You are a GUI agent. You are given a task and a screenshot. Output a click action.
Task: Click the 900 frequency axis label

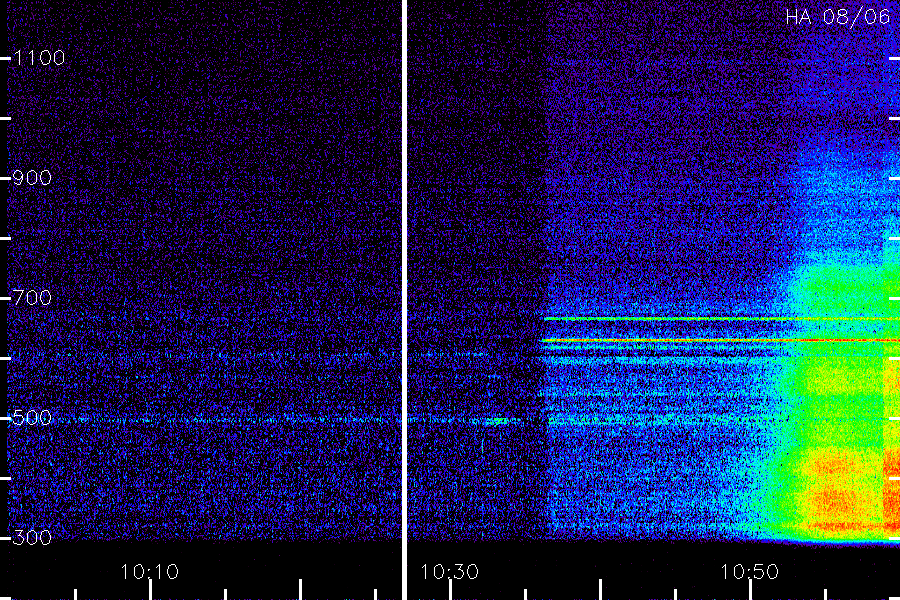[32, 178]
